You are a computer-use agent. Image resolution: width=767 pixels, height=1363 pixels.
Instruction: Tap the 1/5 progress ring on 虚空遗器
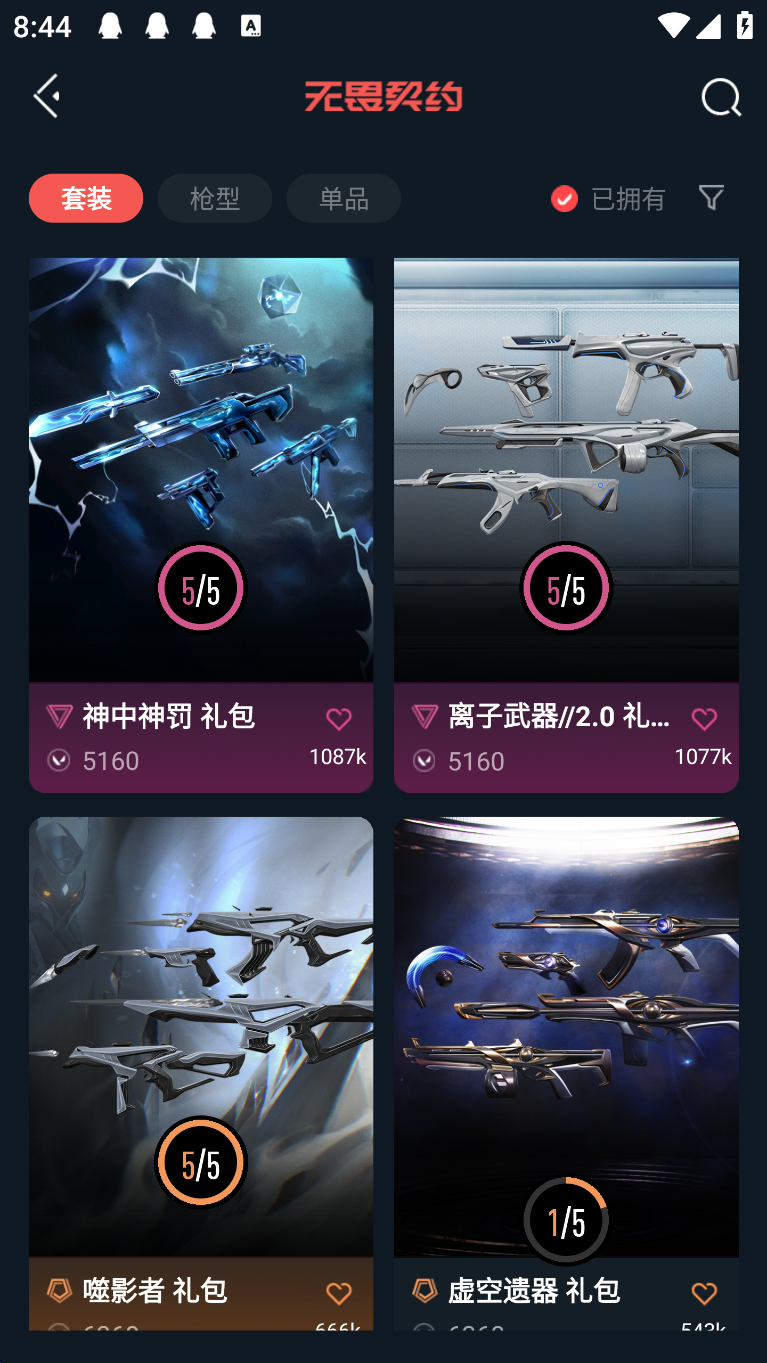pyautogui.click(x=566, y=1220)
